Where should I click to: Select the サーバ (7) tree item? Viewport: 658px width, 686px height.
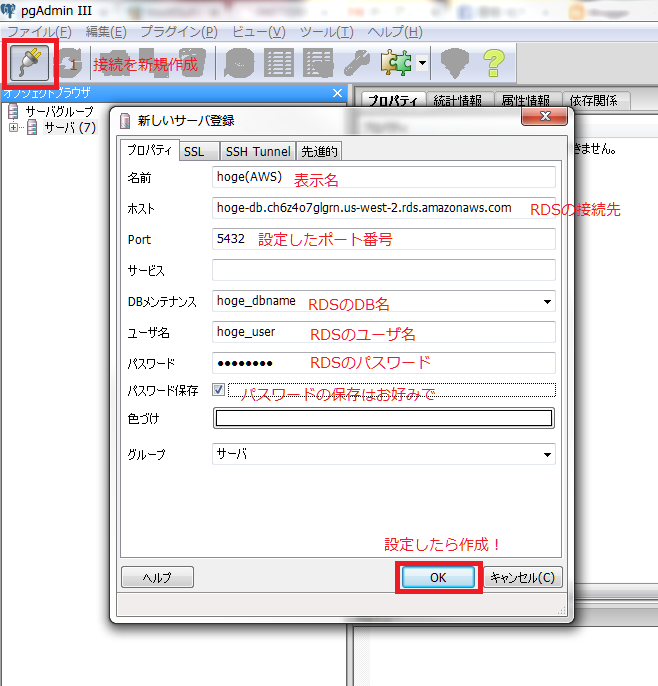tap(70, 127)
